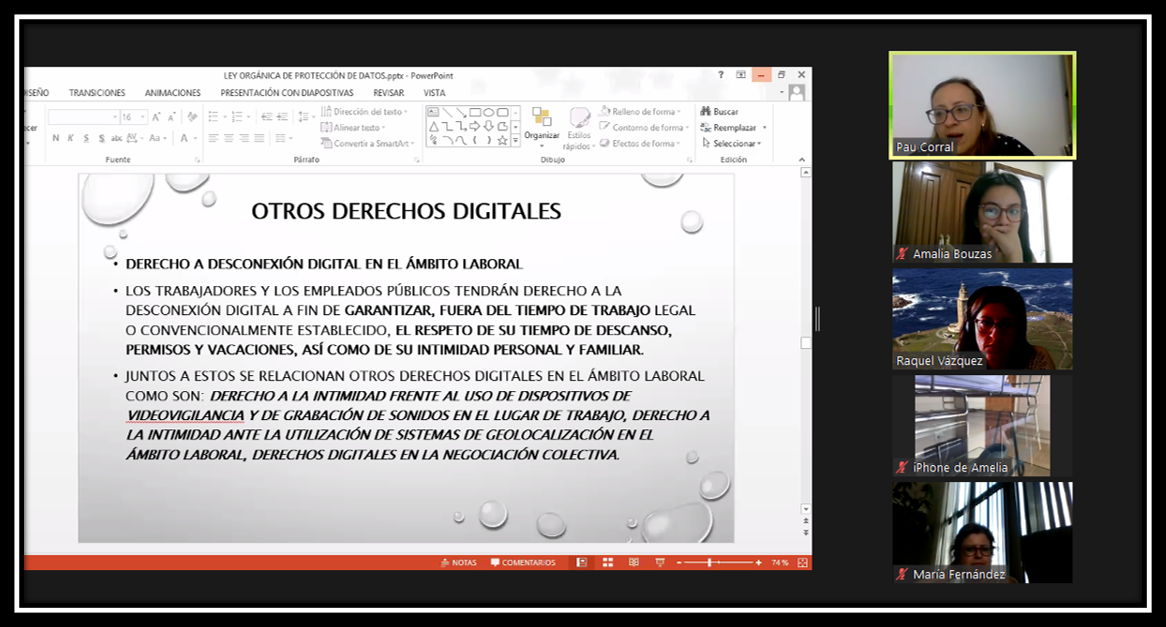Start slideshow from status bar icon
This screenshot has width=1166, height=627.
[x=659, y=563]
